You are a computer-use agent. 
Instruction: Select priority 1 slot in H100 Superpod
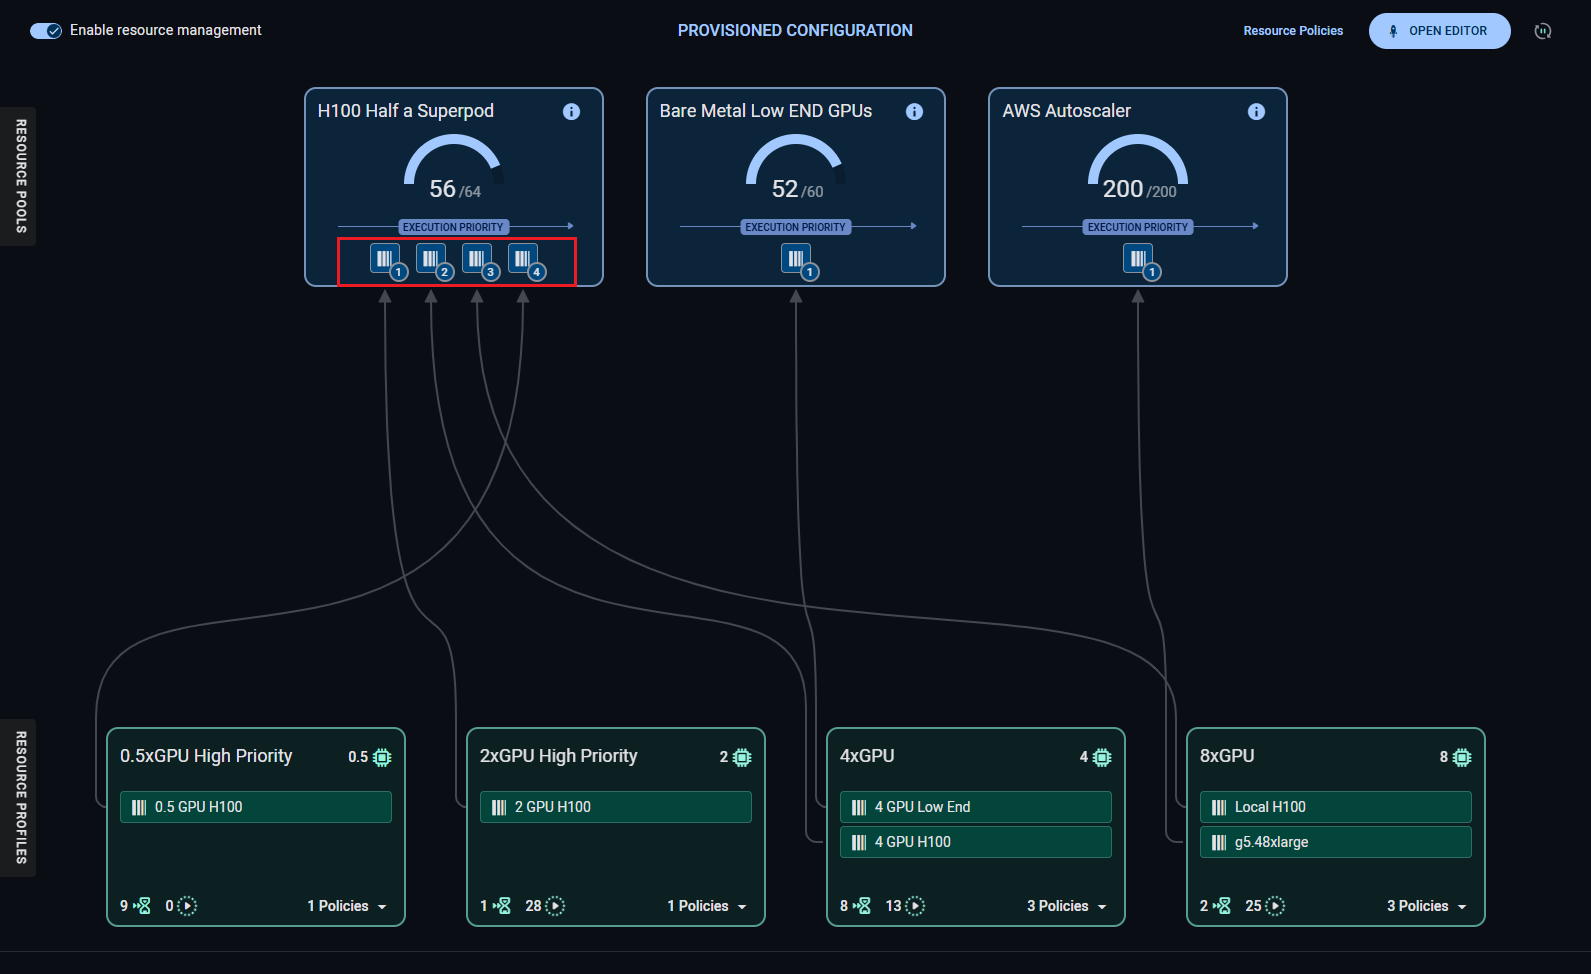[x=385, y=260]
